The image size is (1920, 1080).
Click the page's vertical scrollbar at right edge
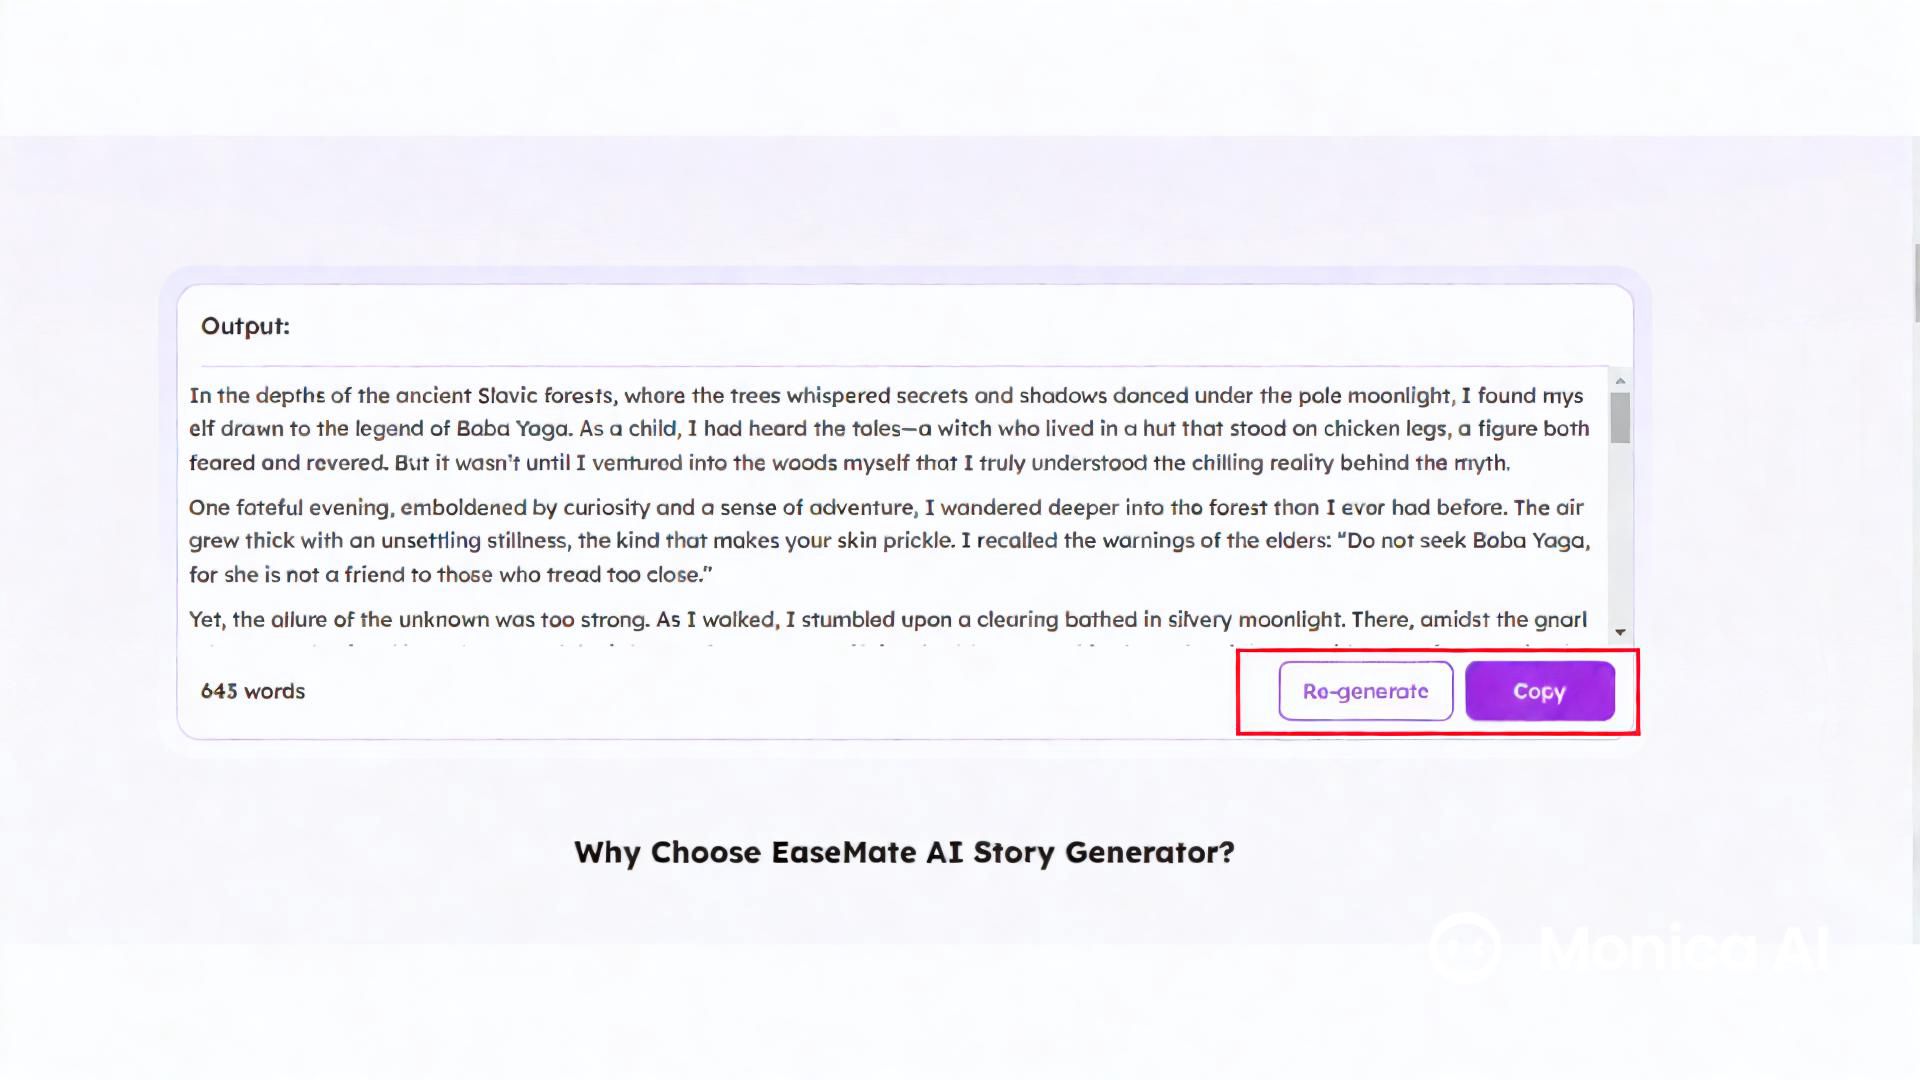point(1916,283)
